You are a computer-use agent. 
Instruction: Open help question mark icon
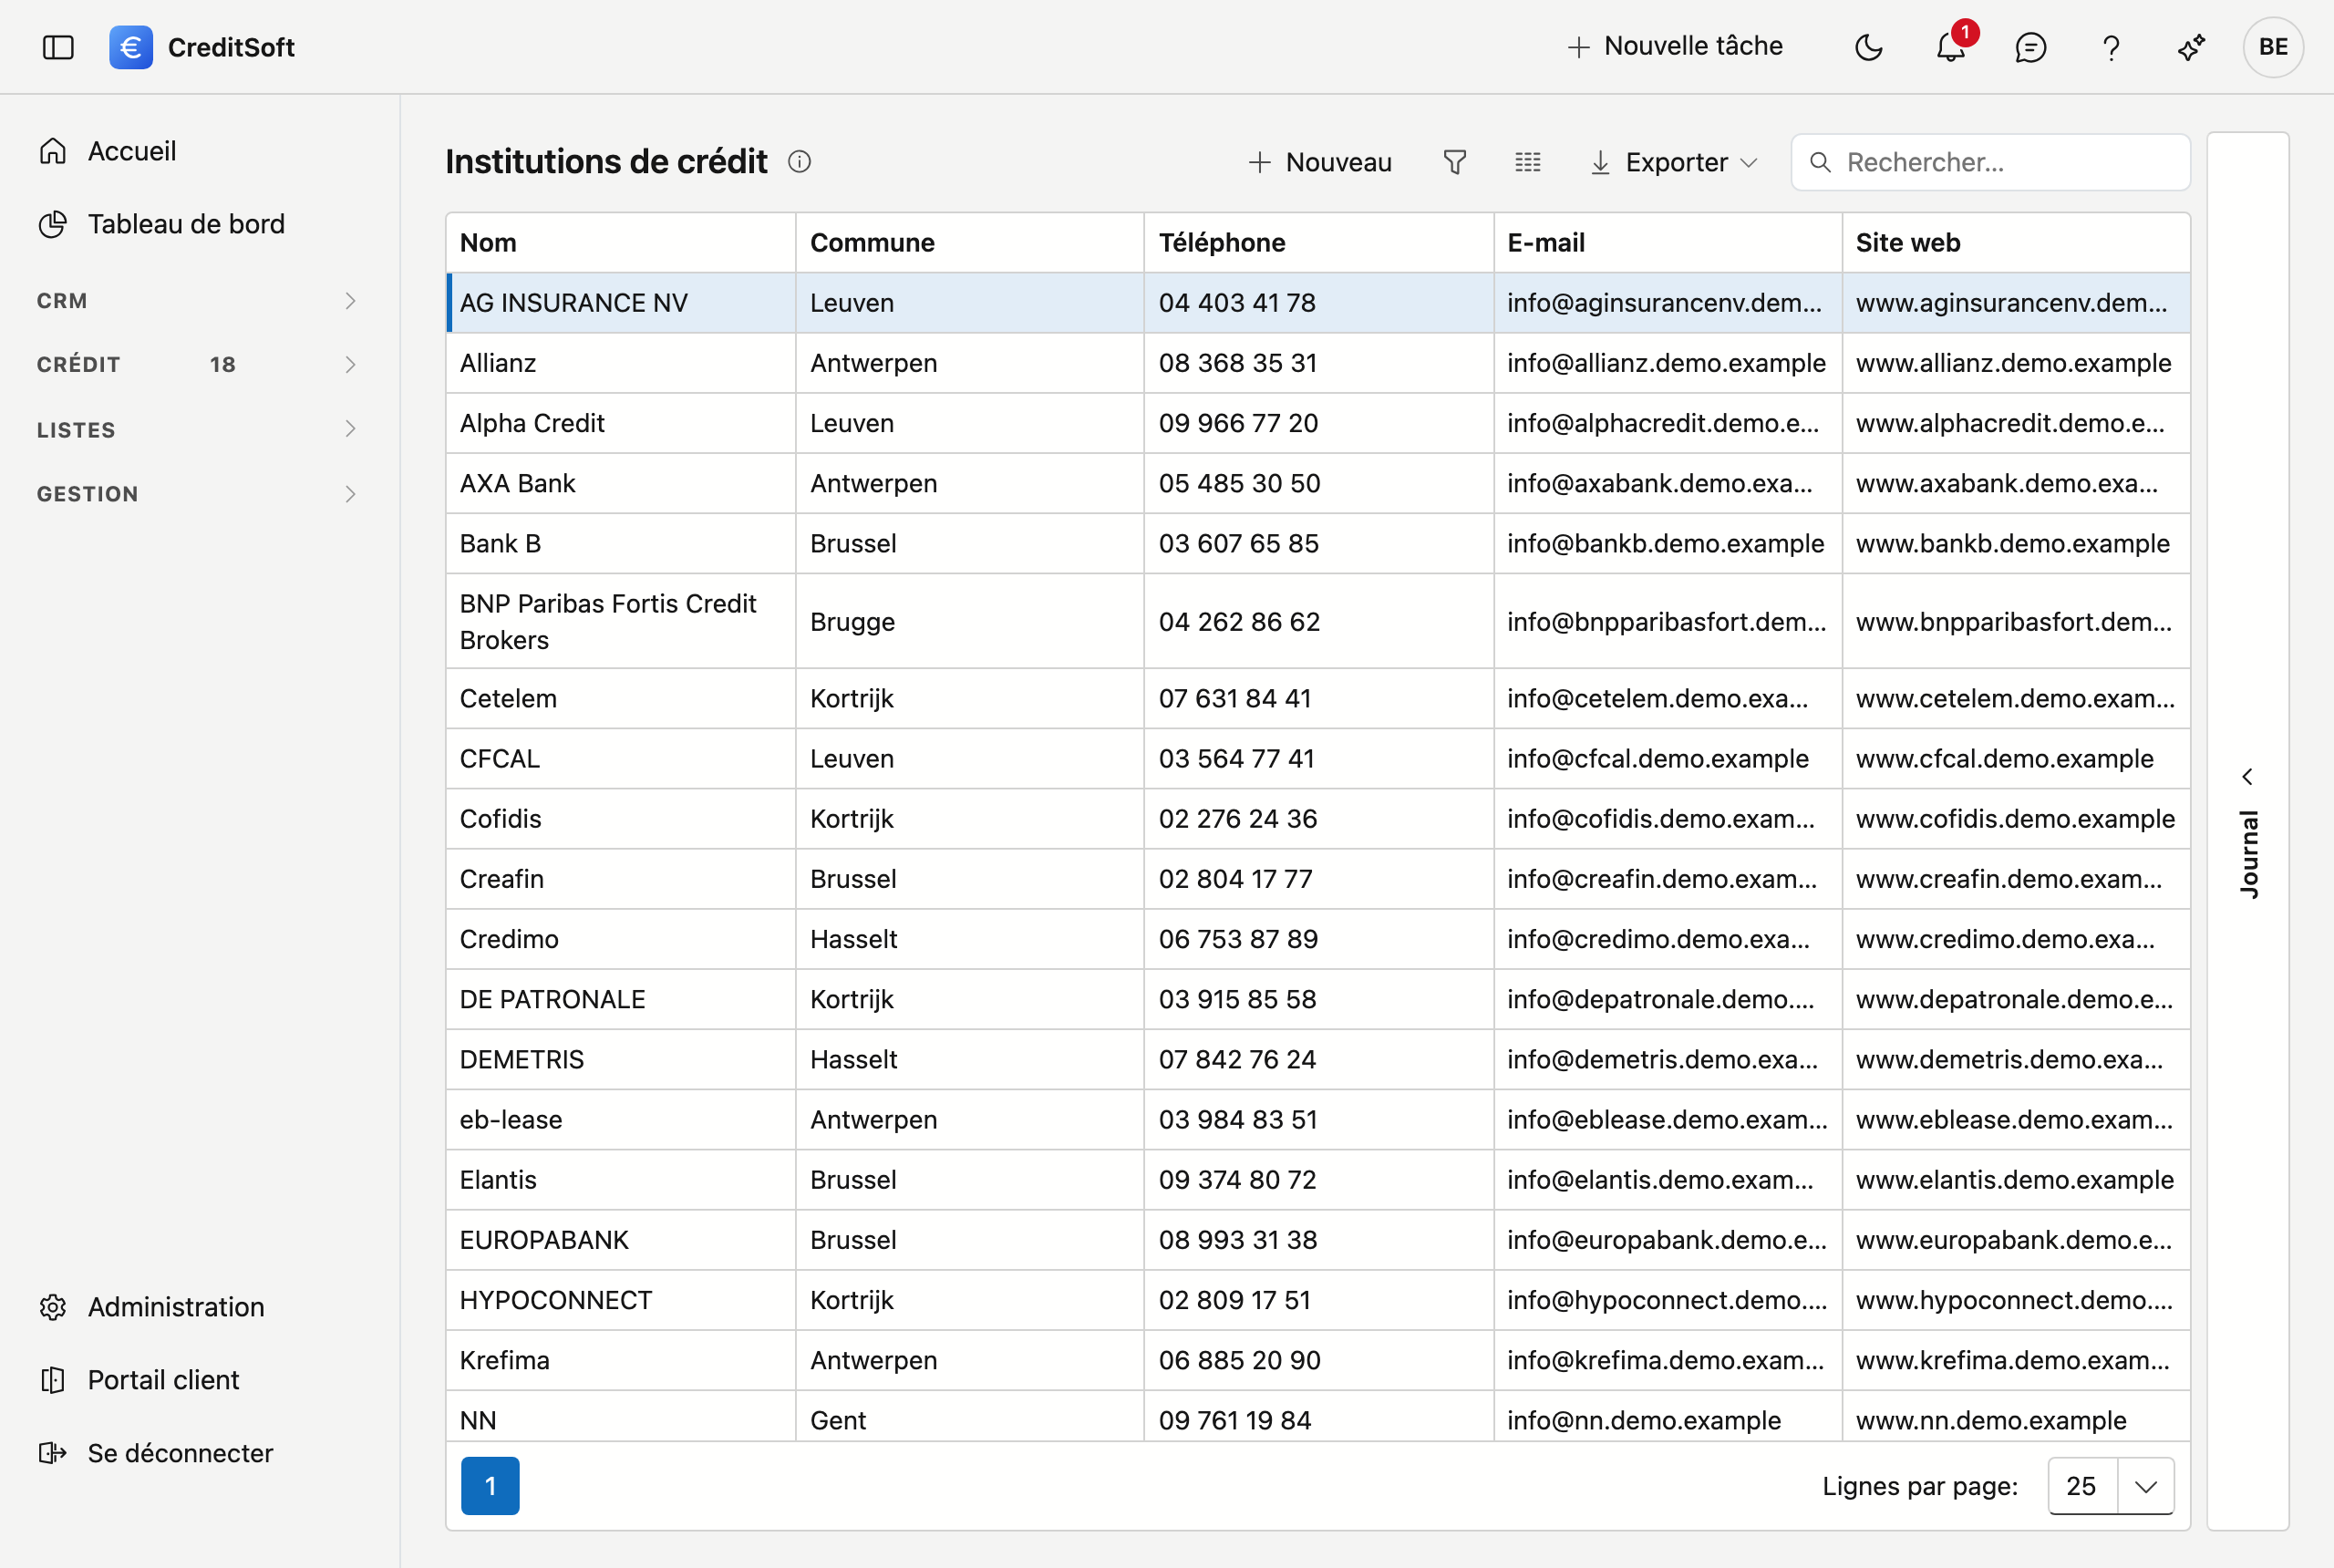[x=2111, y=47]
